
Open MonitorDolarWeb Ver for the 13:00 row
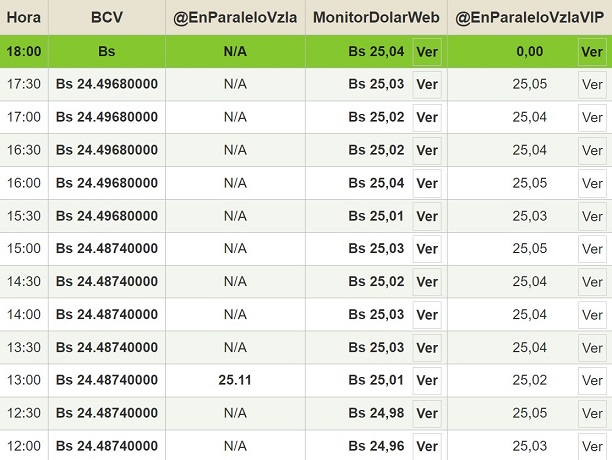(x=427, y=381)
